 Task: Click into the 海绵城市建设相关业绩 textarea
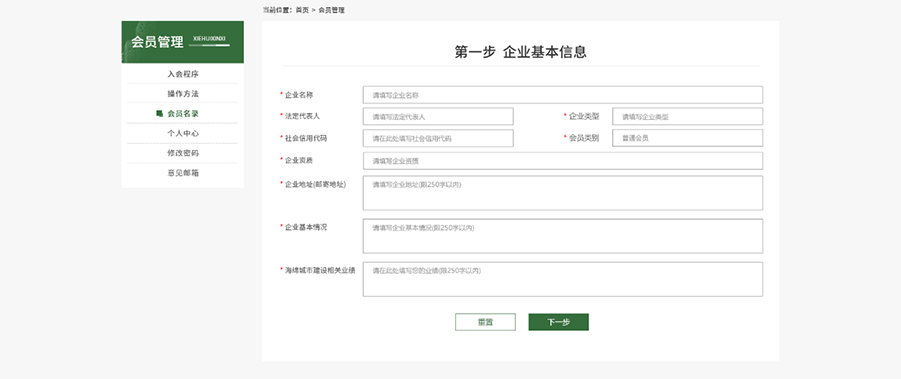[x=563, y=279]
